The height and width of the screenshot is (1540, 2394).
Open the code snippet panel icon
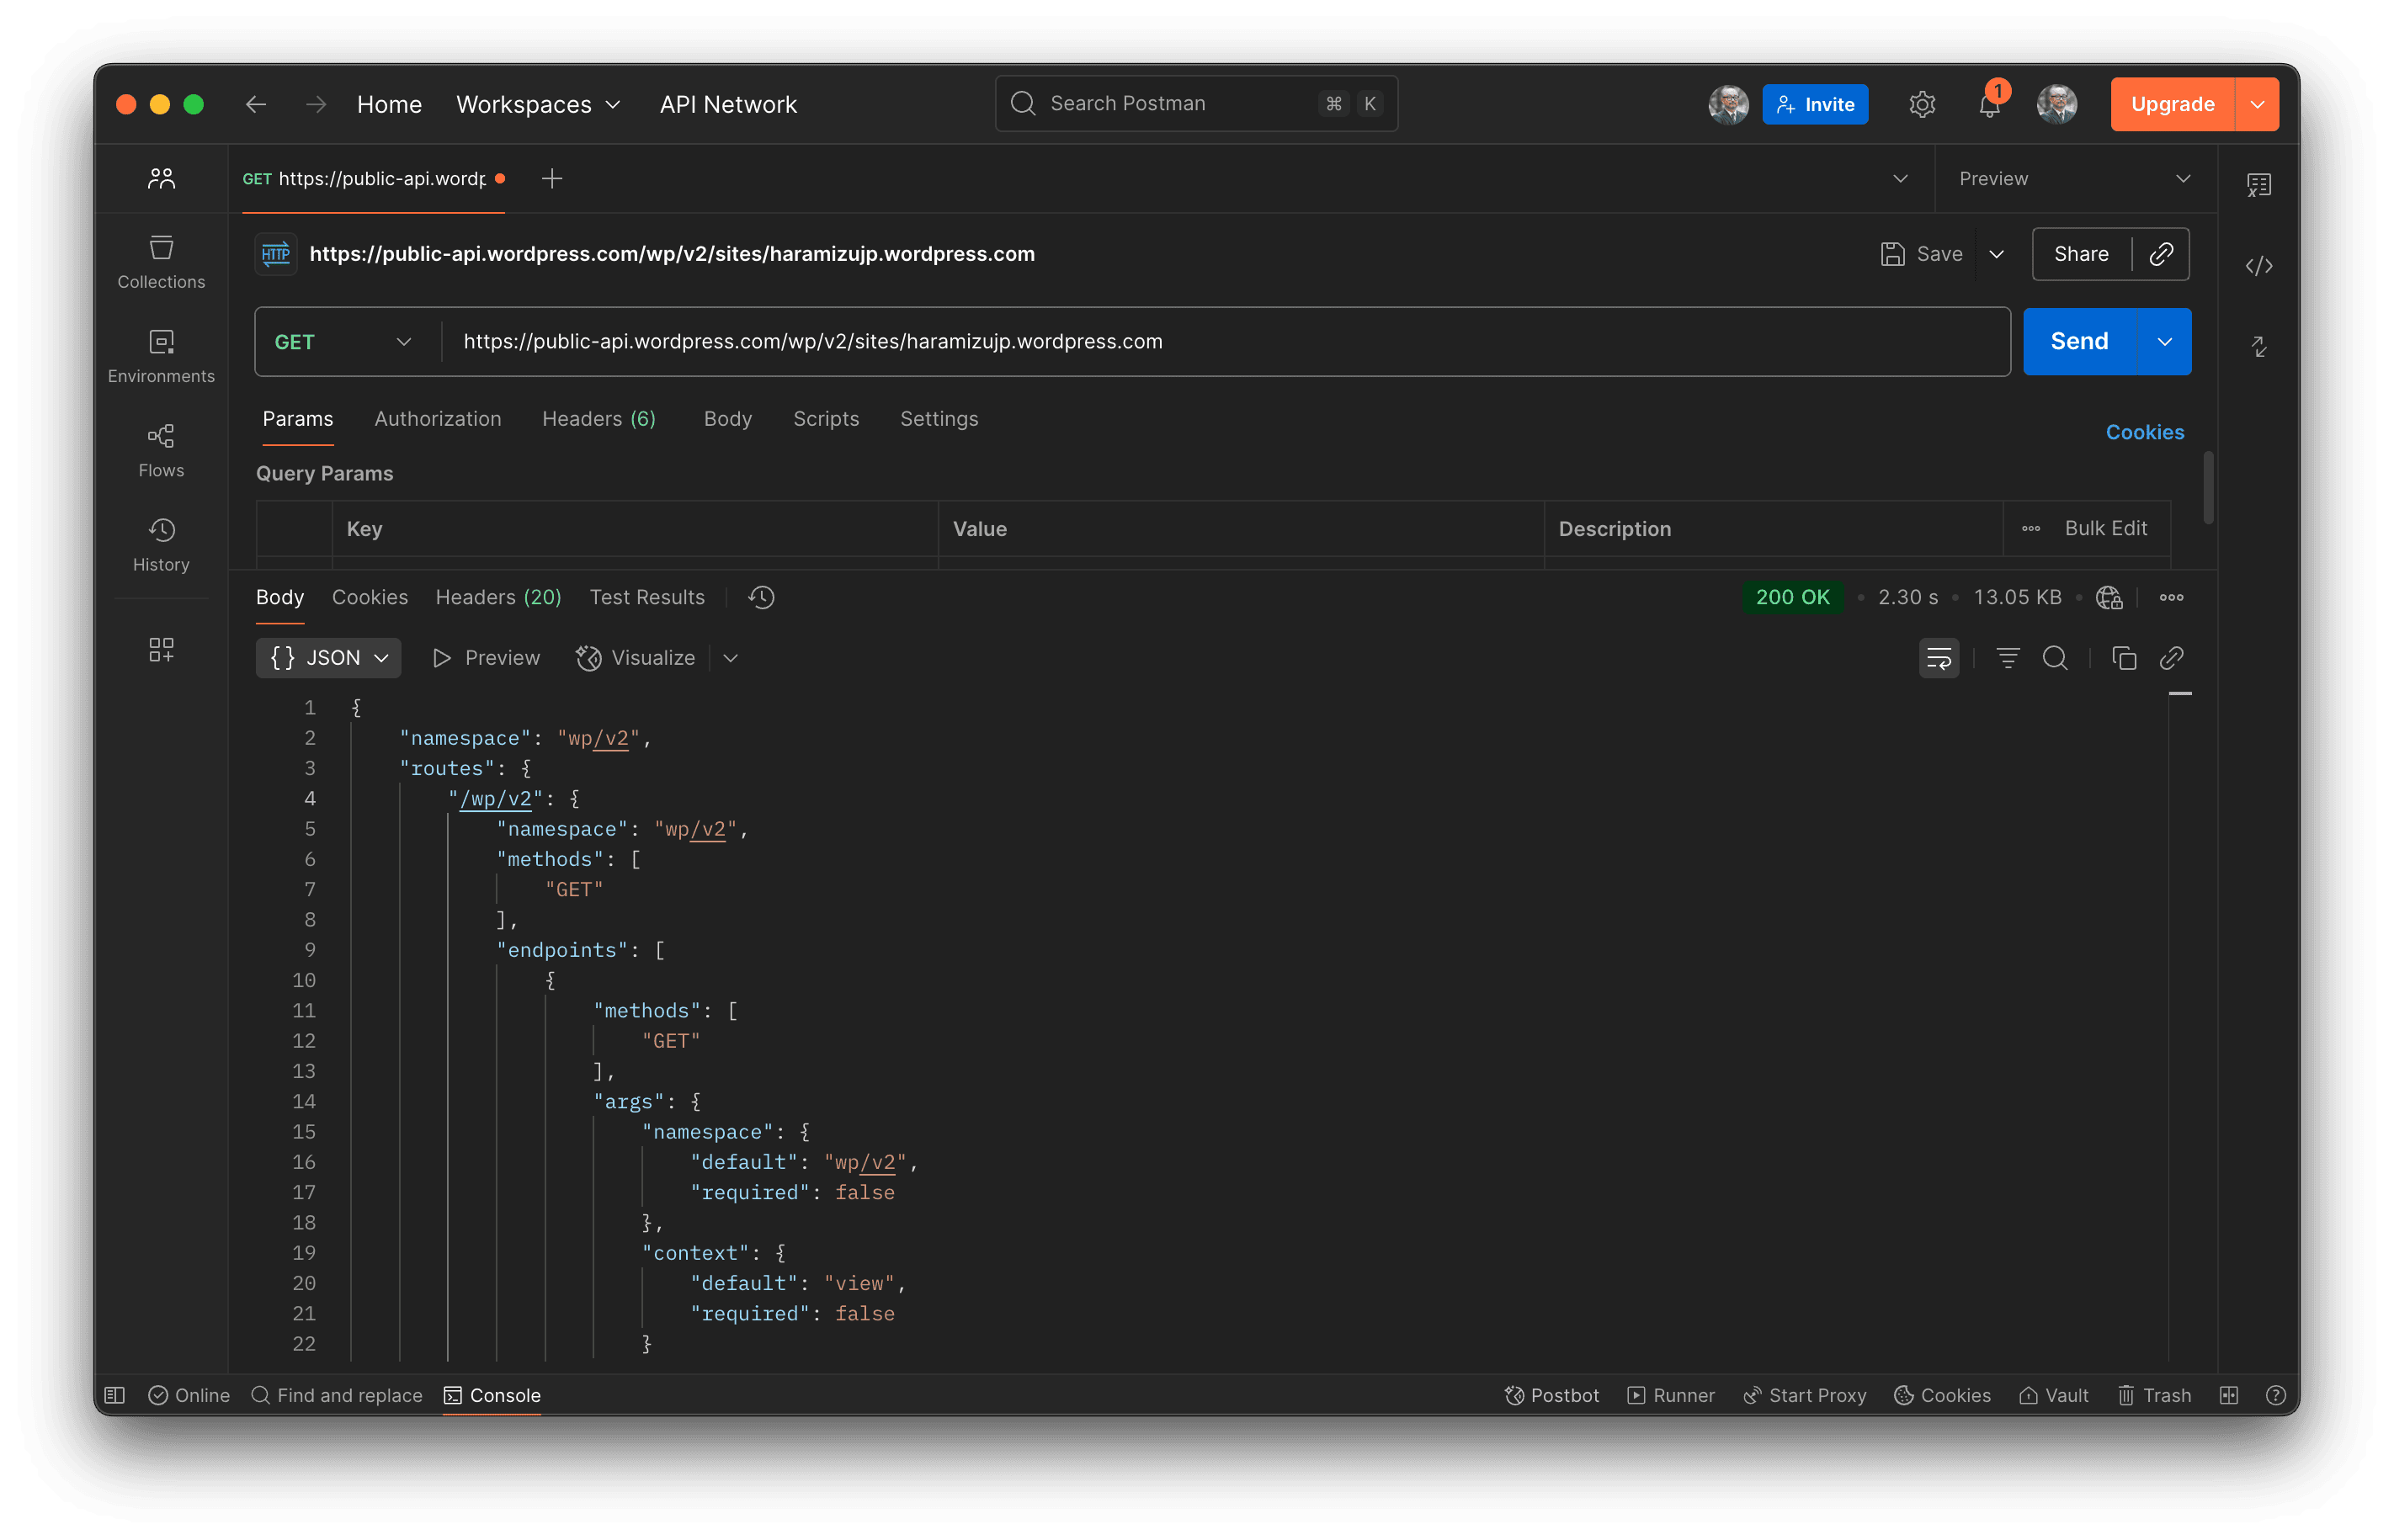click(x=2258, y=266)
